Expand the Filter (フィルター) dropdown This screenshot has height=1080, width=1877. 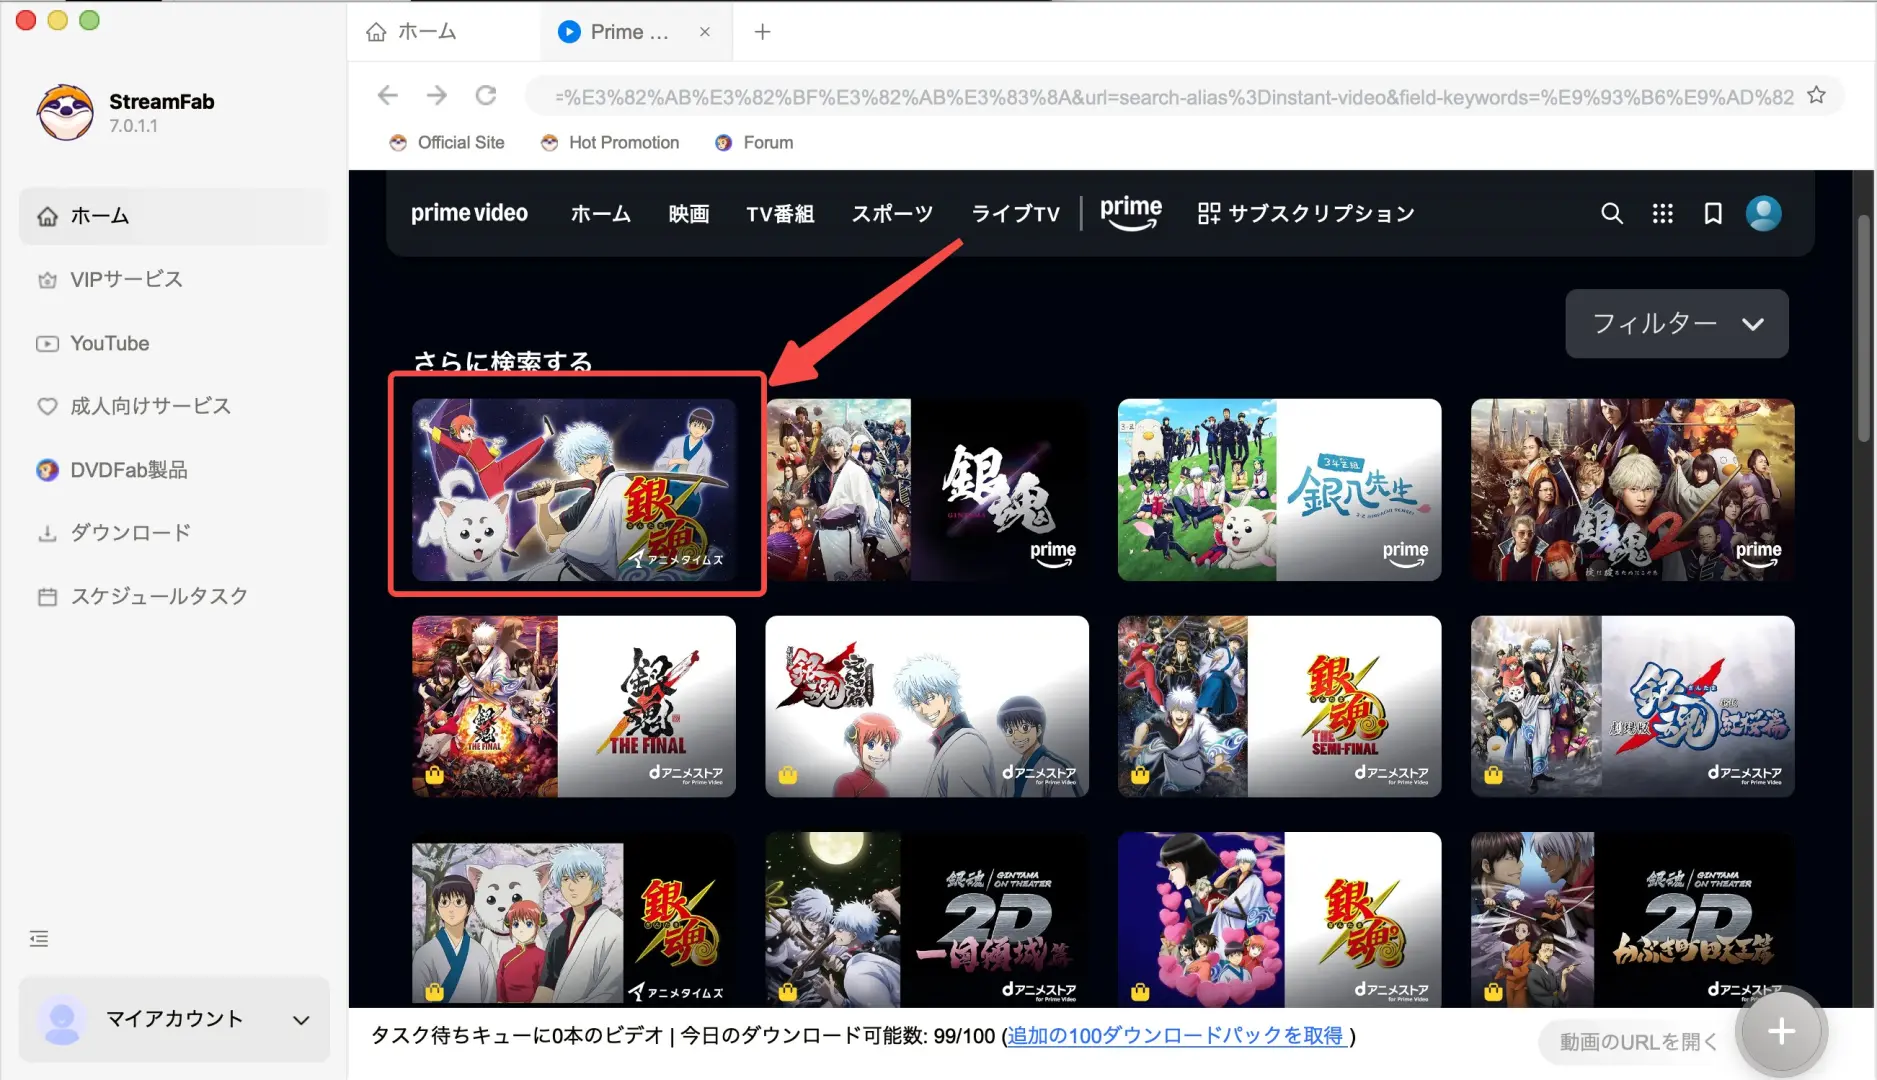(1676, 324)
